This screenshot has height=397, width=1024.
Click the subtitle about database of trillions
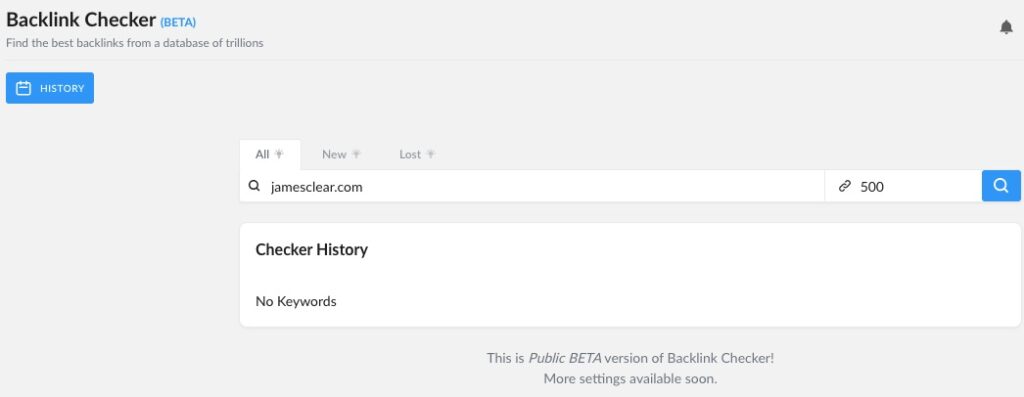[135, 43]
